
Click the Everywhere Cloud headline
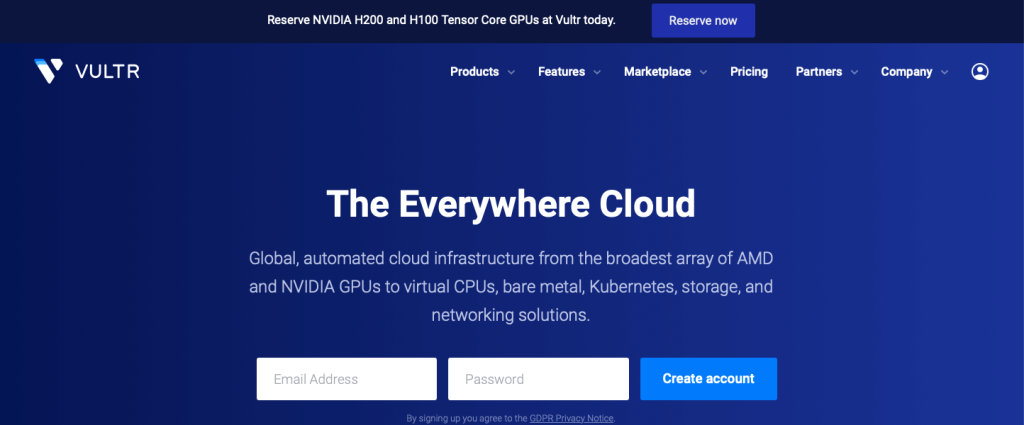click(511, 204)
